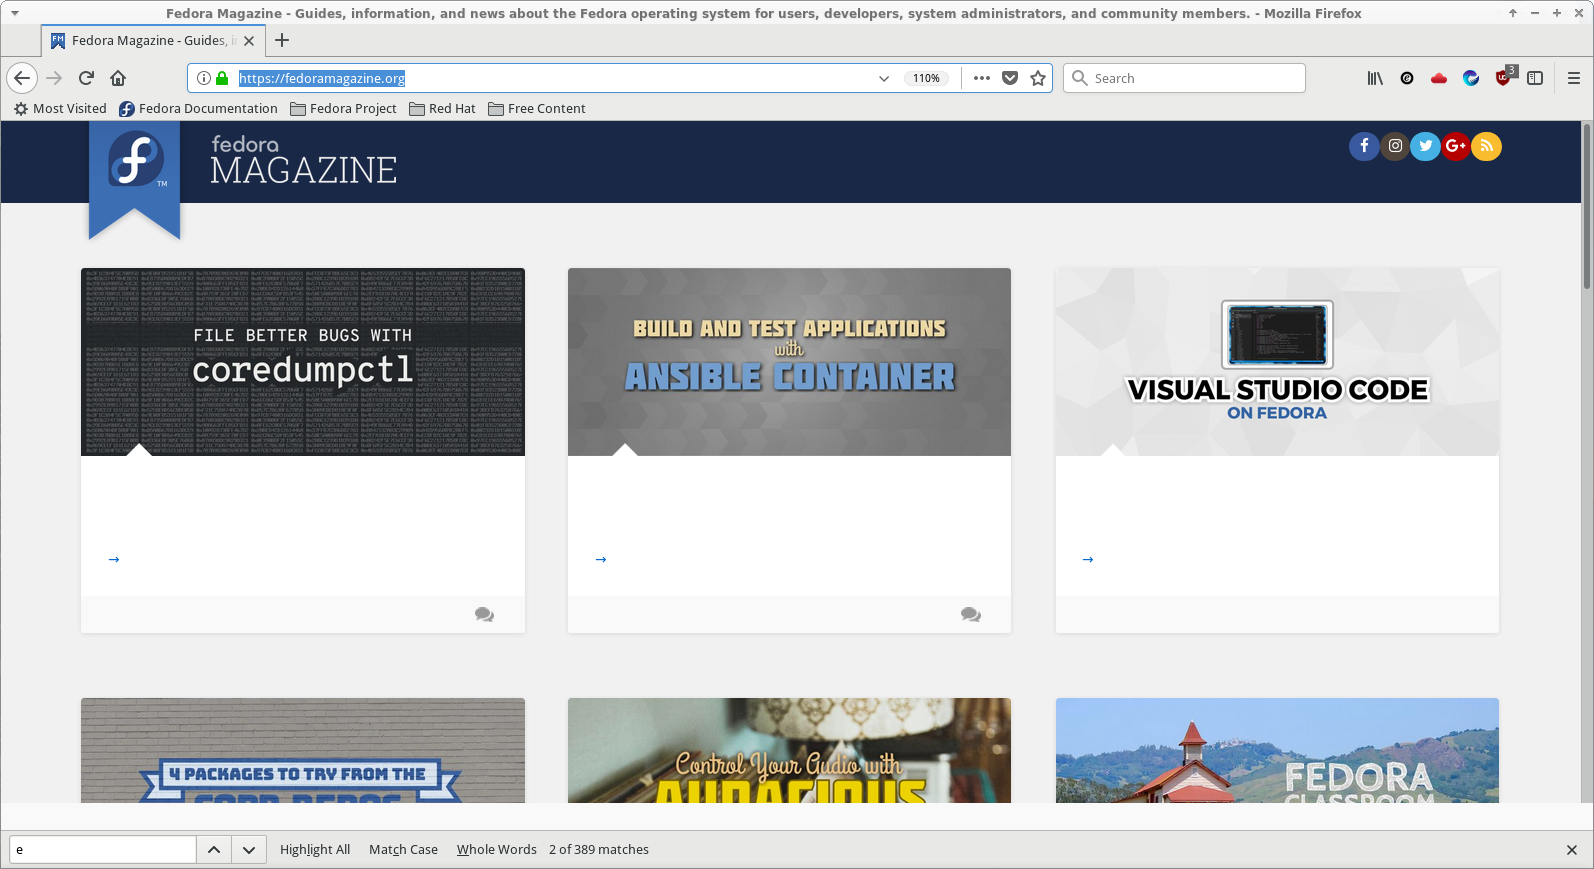
Task: Jump to previous find match
Action: pos(214,849)
